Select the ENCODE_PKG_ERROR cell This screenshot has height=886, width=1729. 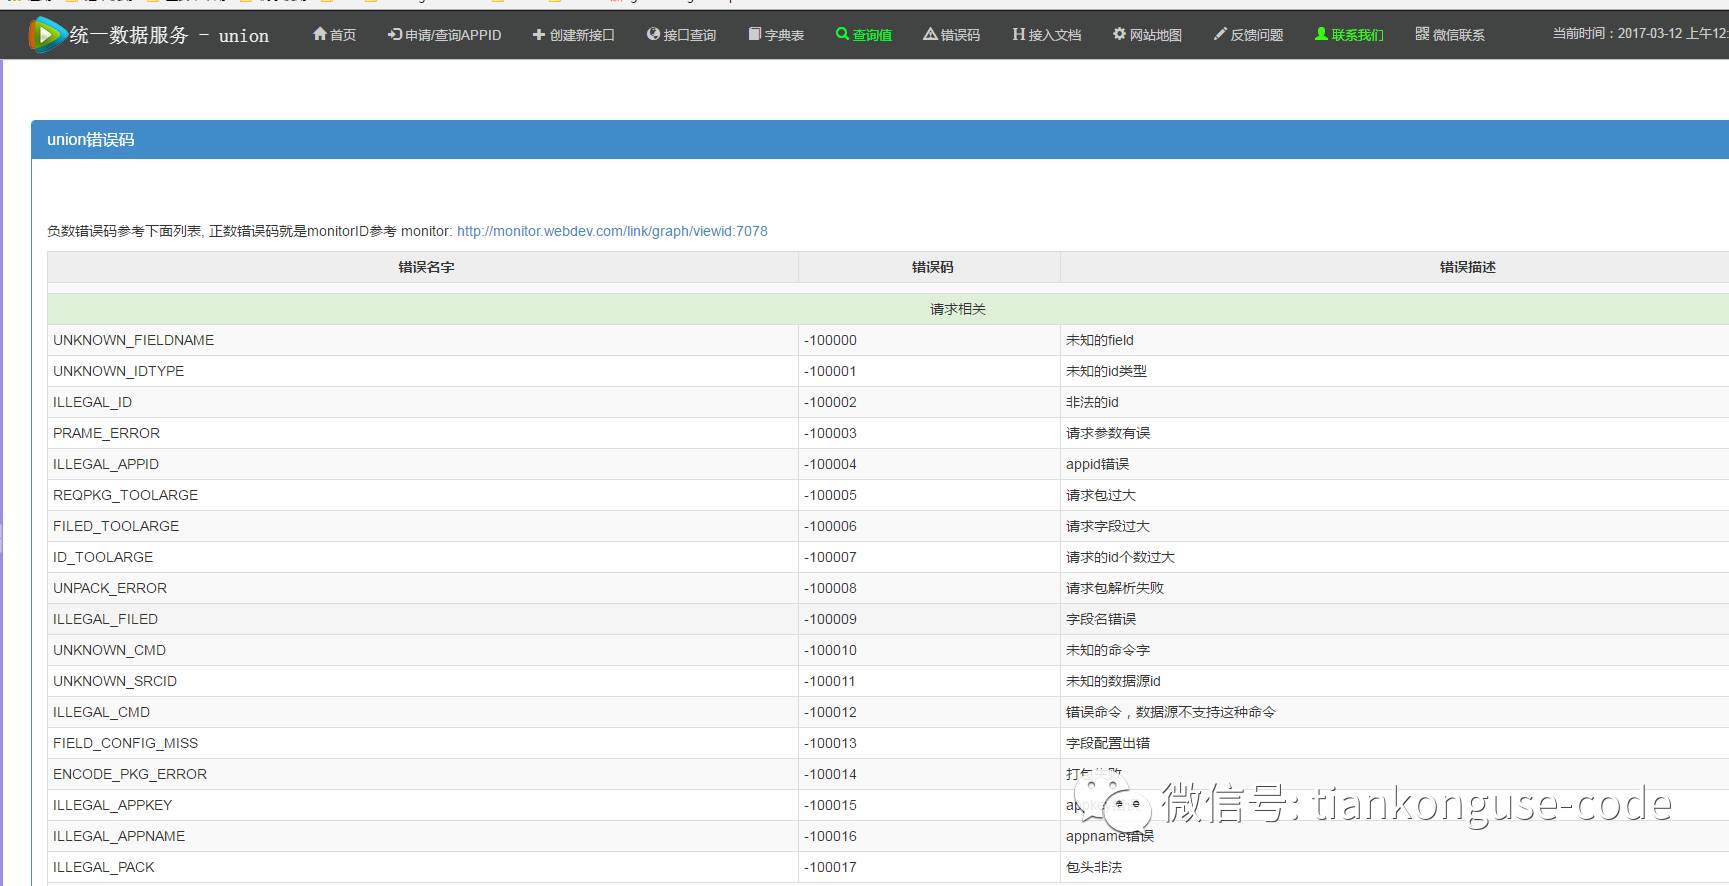[423, 774]
